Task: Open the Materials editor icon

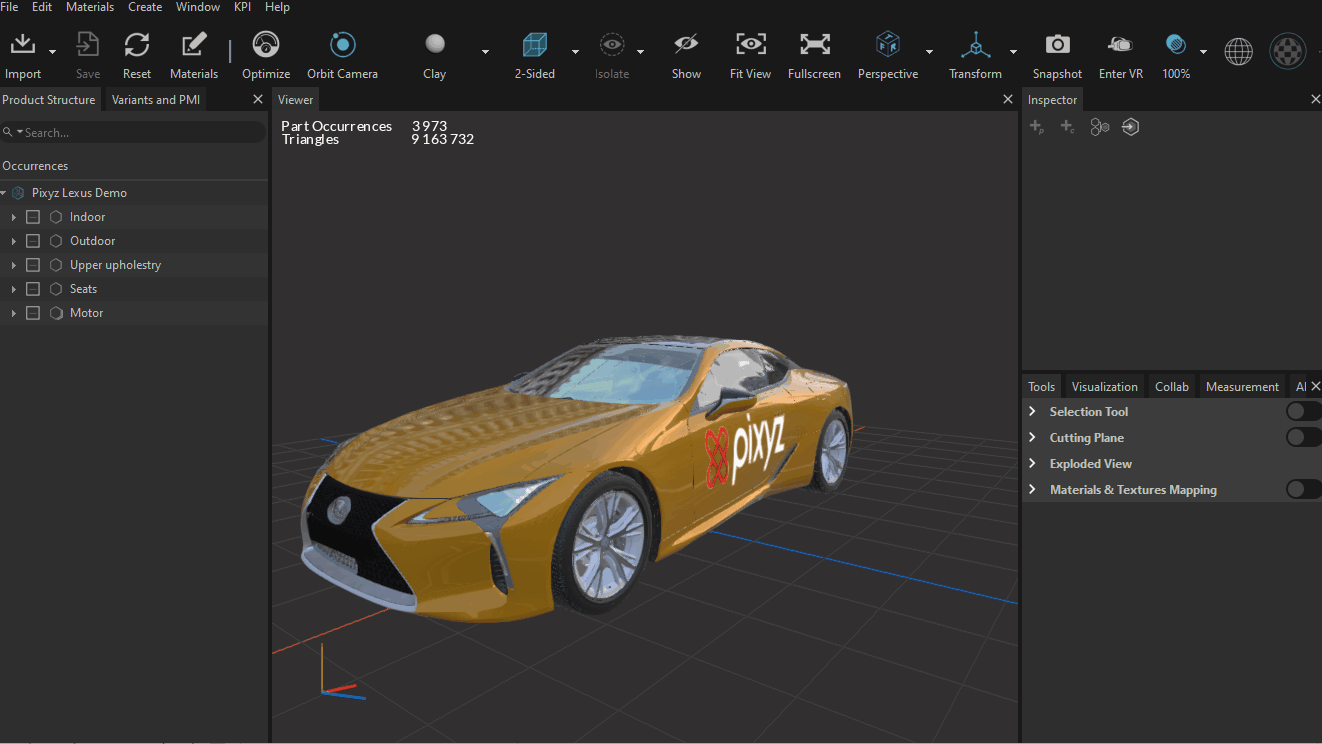Action: [x=194, y=45]
